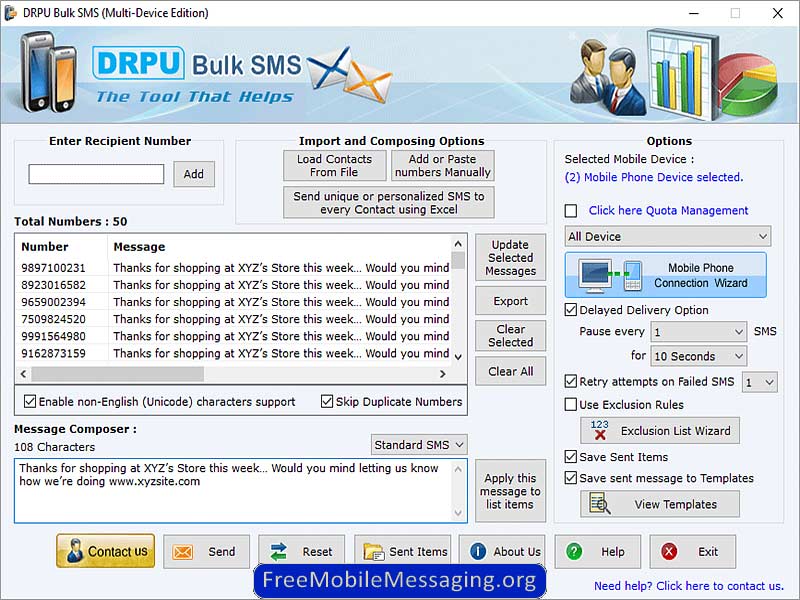The height and width of the screenshot is (600, 800).
Task: Uncheck Save Sent Items option
Action: click(x=571, y=457)
